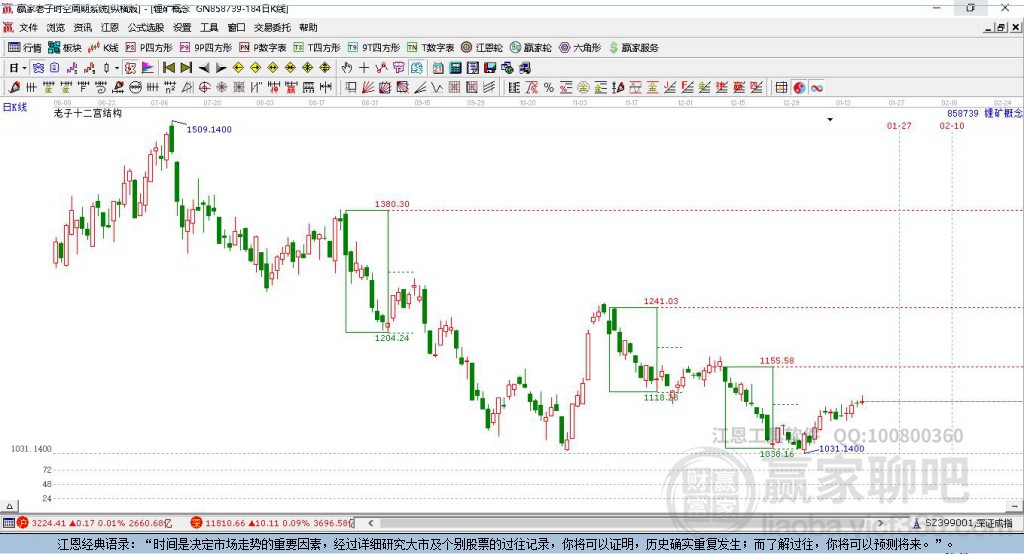This screenshot has width=1024, height=554.
Task: Click the black right arrow icon
Action: (221, 68)
